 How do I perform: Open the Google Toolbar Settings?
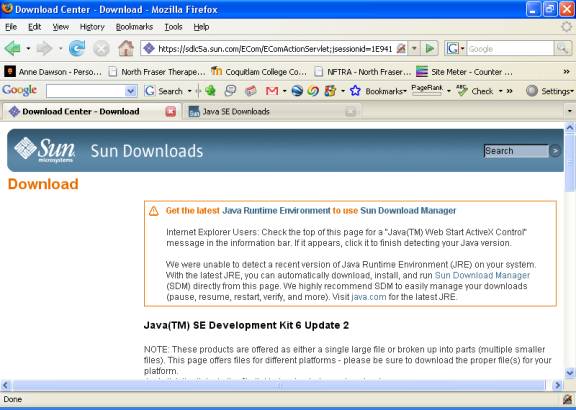pos(550,91)
